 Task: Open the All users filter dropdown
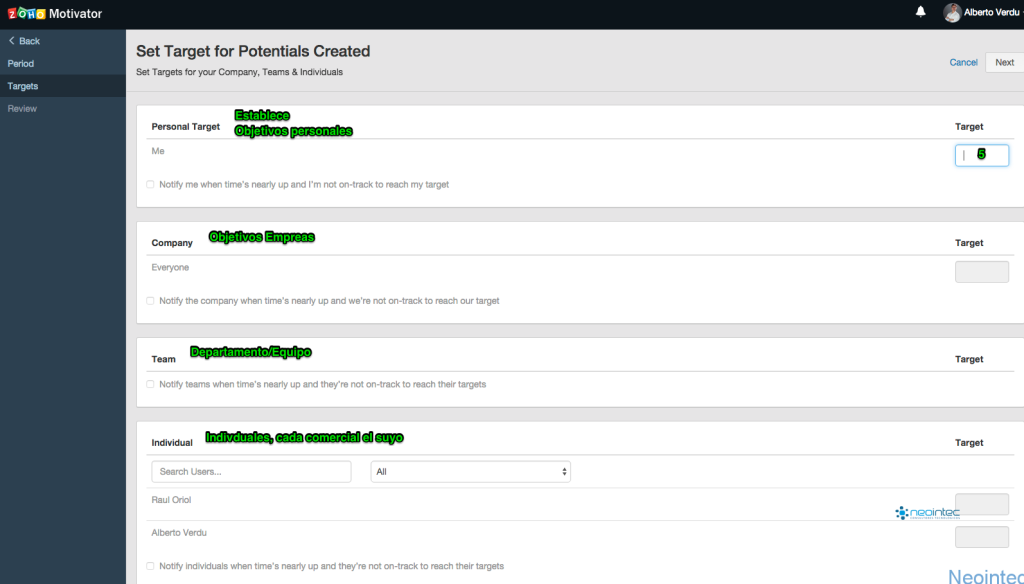[x=470, y=472]
